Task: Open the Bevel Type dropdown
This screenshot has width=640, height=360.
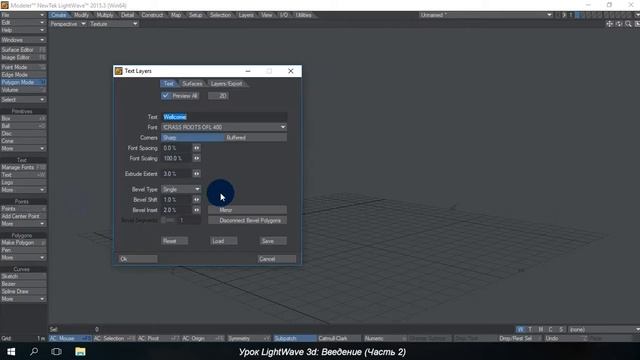Action: [x=181, y=189]
